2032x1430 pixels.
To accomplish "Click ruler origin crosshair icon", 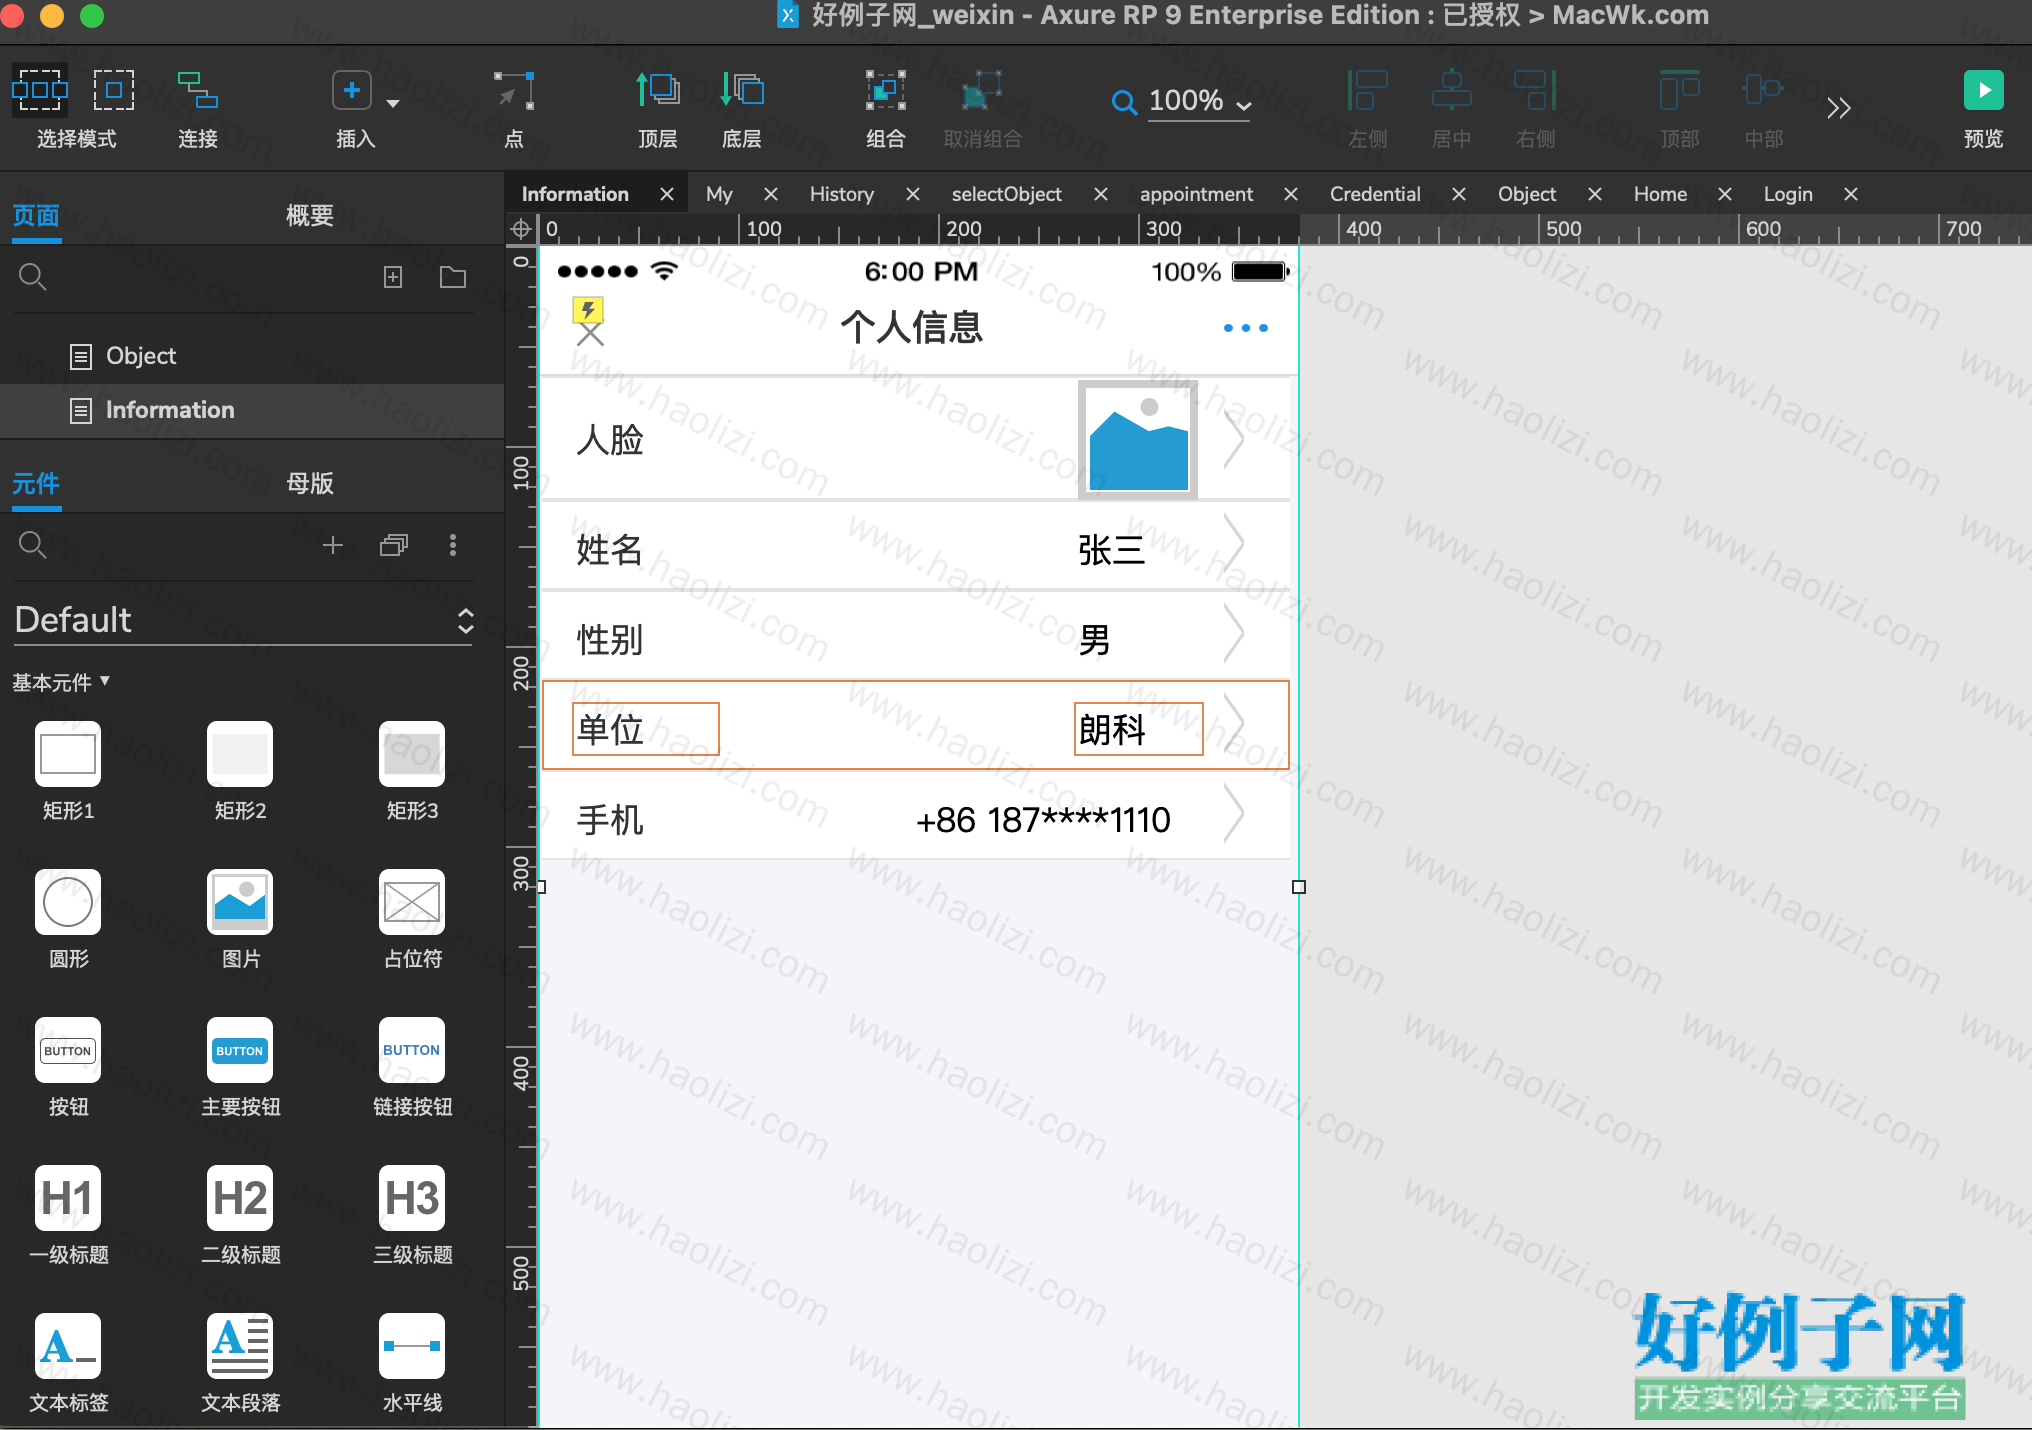I will [x=521, y=229].
